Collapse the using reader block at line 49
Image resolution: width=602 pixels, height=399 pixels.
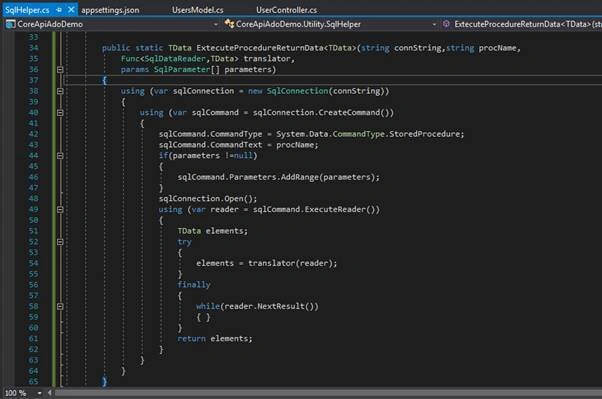(x=60, y=210)
